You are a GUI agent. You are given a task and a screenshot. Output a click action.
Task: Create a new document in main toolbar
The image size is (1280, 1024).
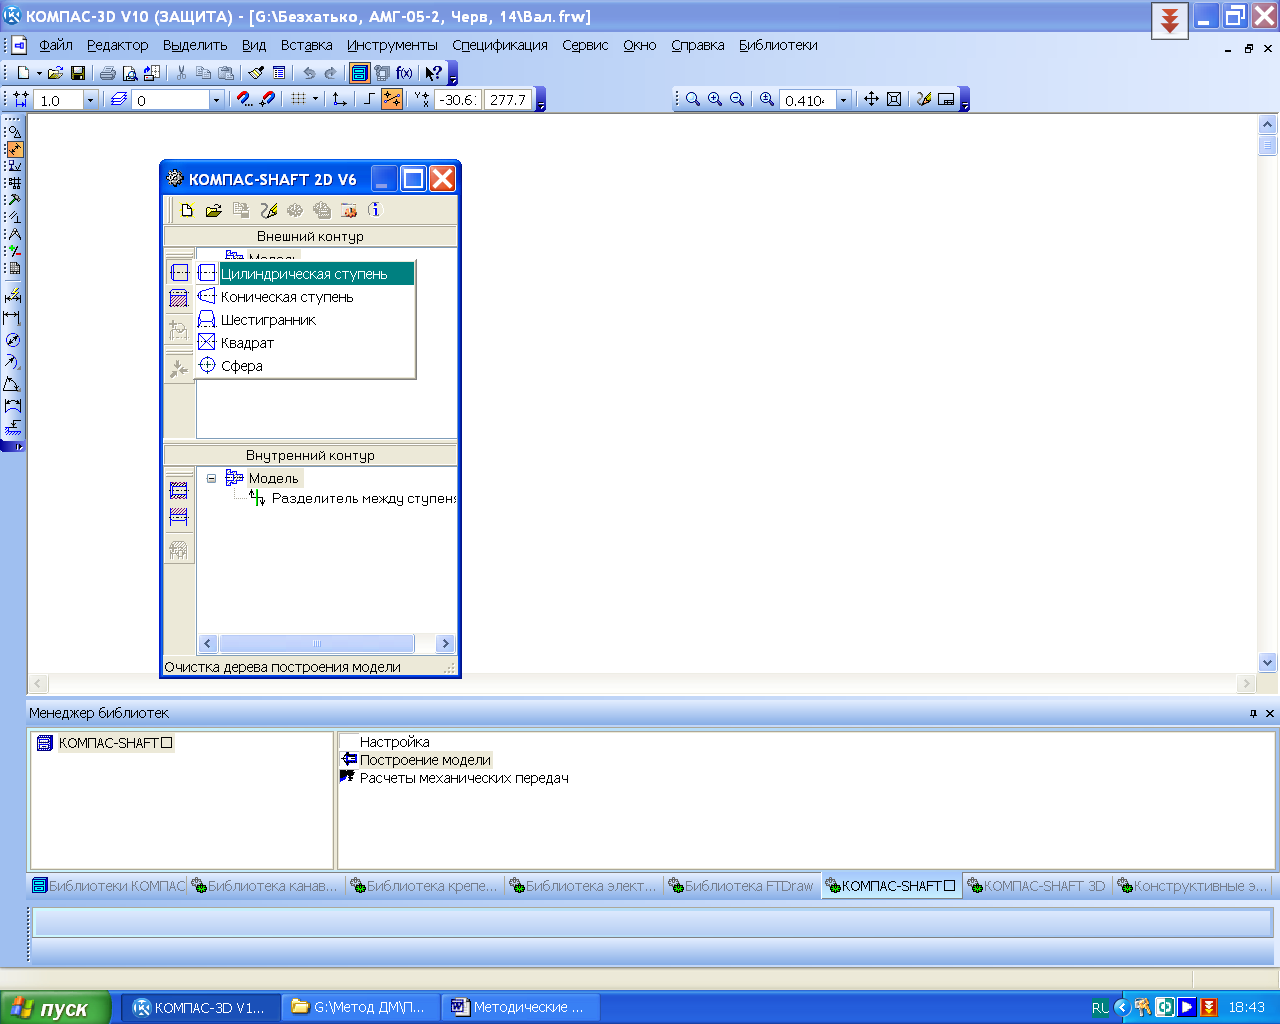pos(24,73)
